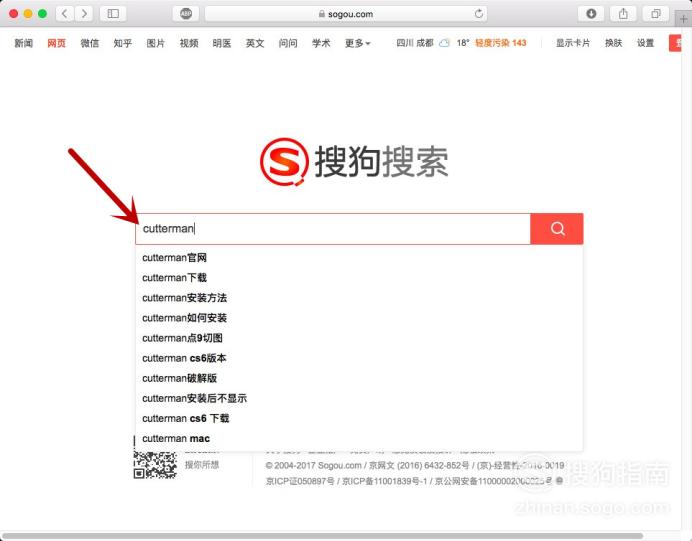
Task: Select suggestion cutterman官网
Action: [359, 258]
